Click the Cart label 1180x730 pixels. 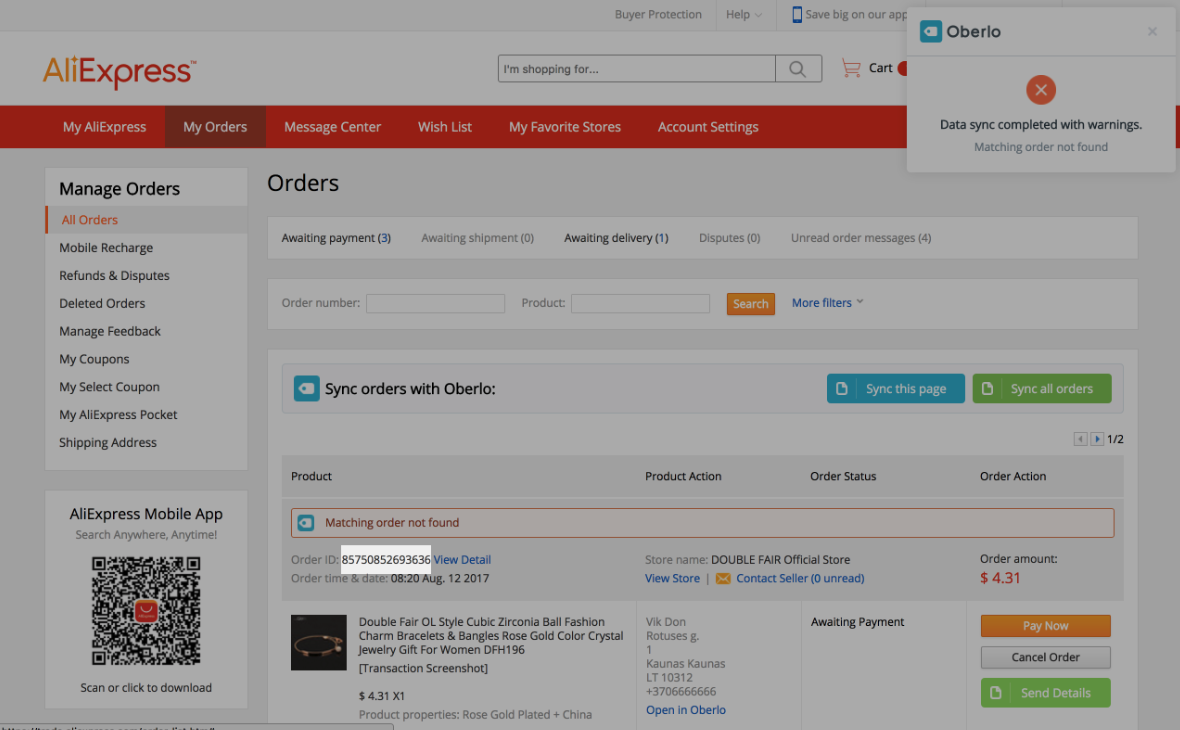coord(880,68)
